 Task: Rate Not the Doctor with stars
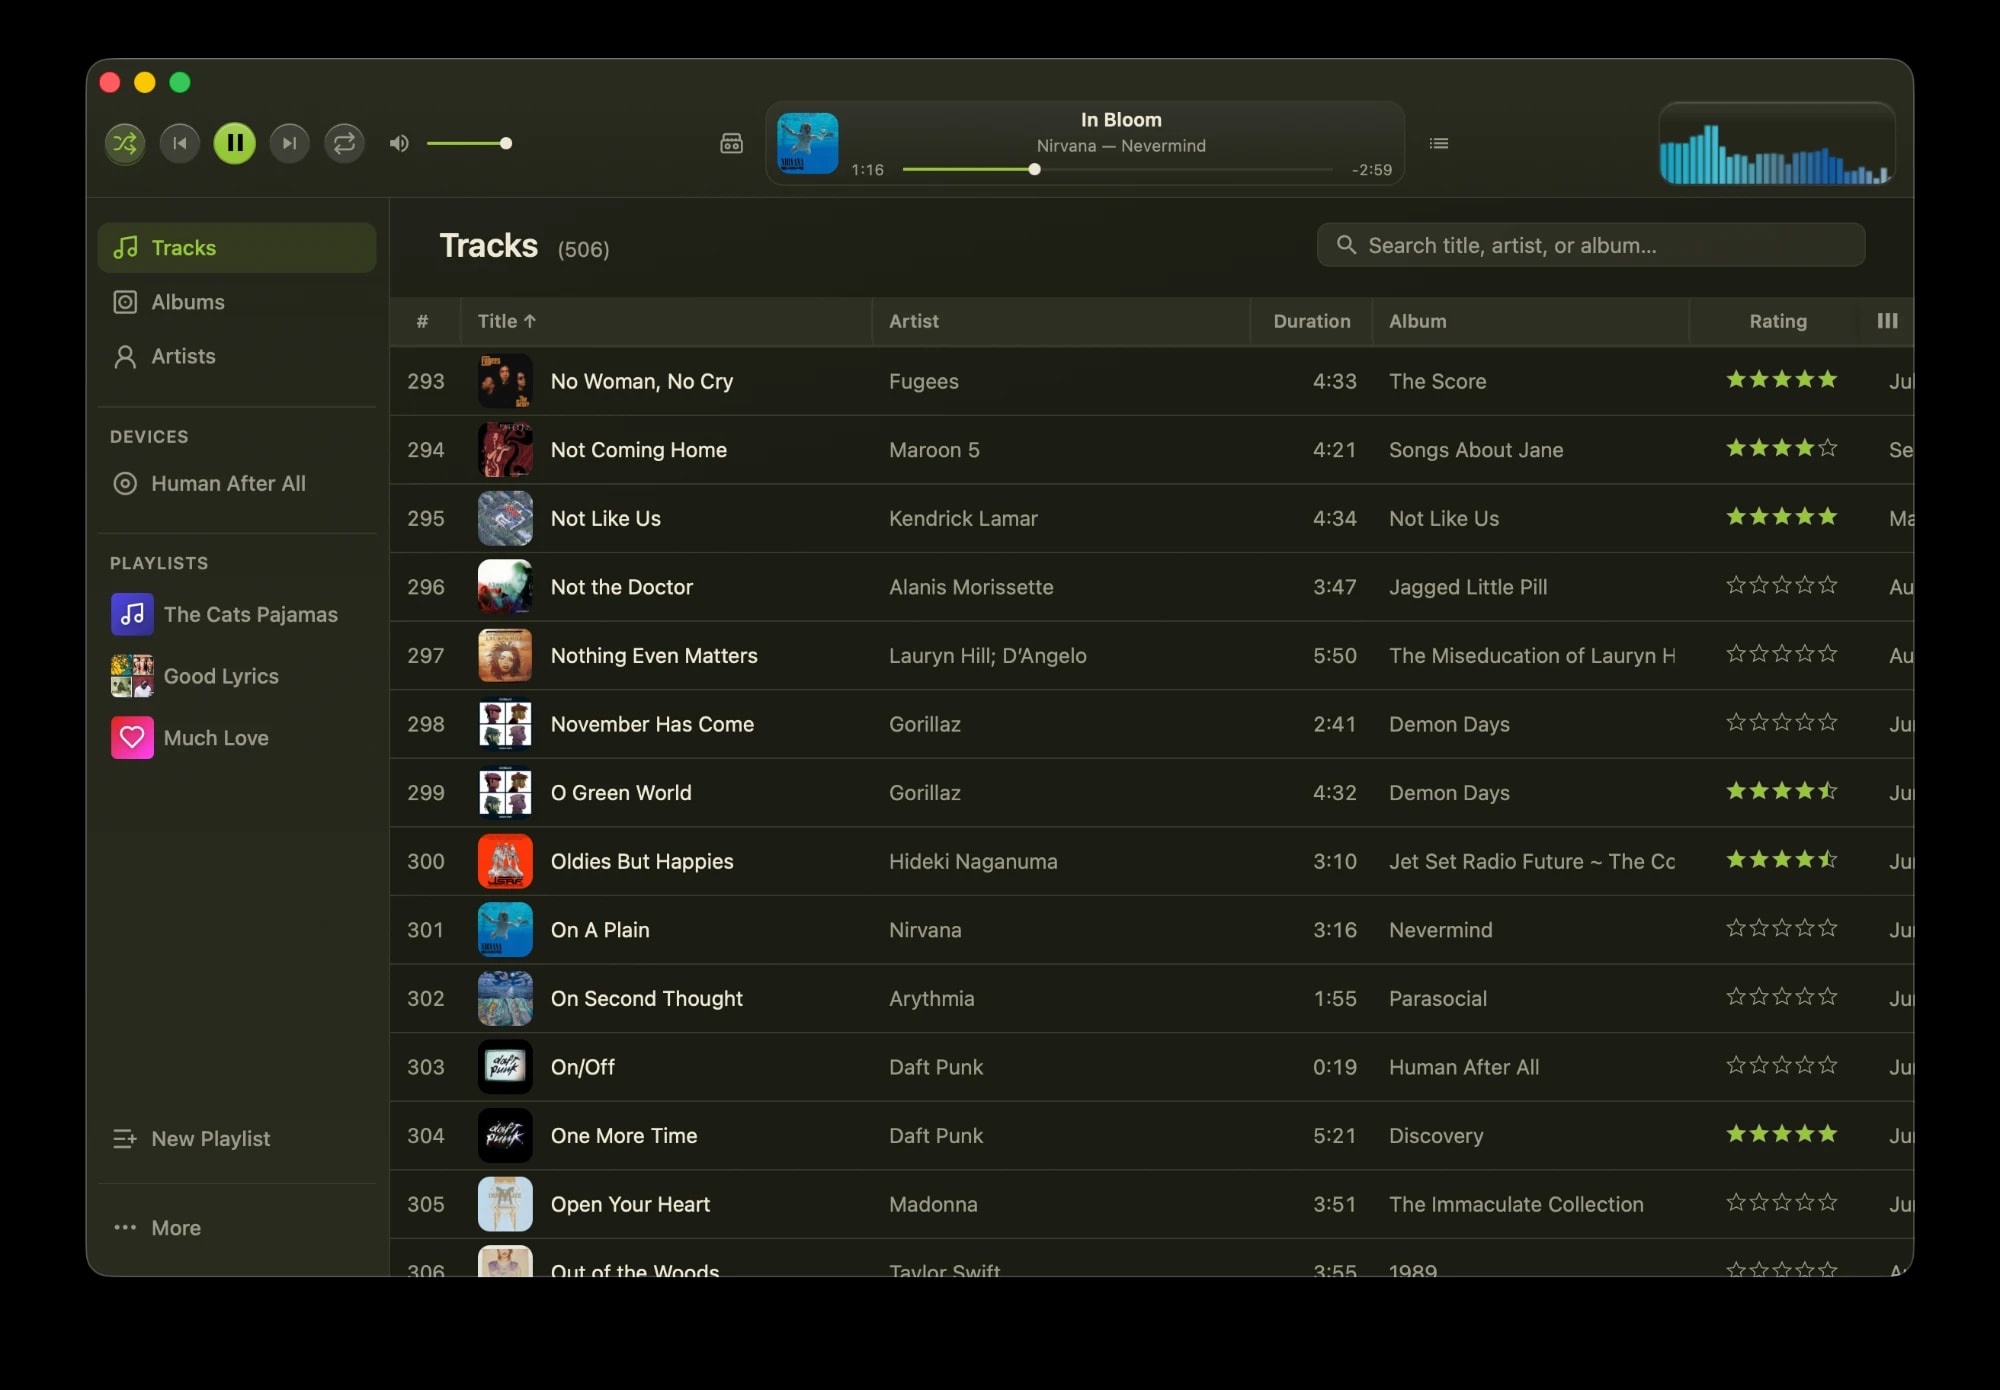(x=1782, y=585)
